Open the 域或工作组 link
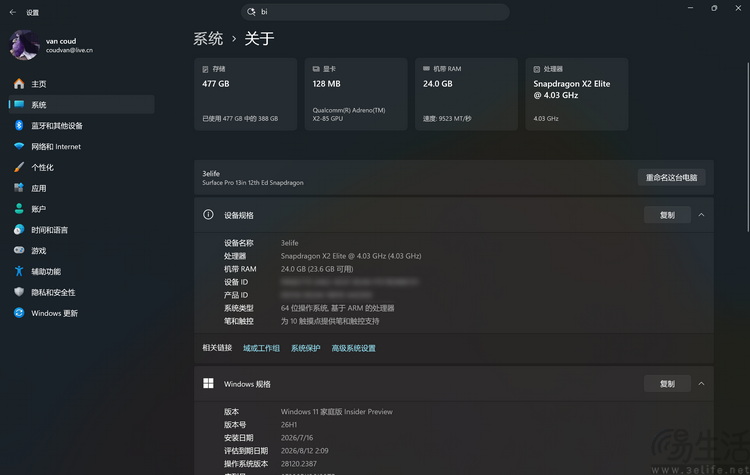The height and width of the screenshot is (475, 750). click(261, 348)
